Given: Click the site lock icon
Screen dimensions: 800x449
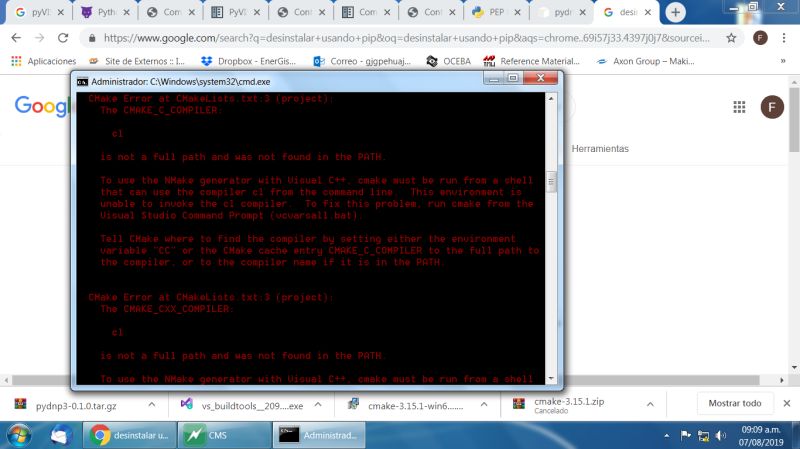Looking at the screenshot, I should (92, 38).
